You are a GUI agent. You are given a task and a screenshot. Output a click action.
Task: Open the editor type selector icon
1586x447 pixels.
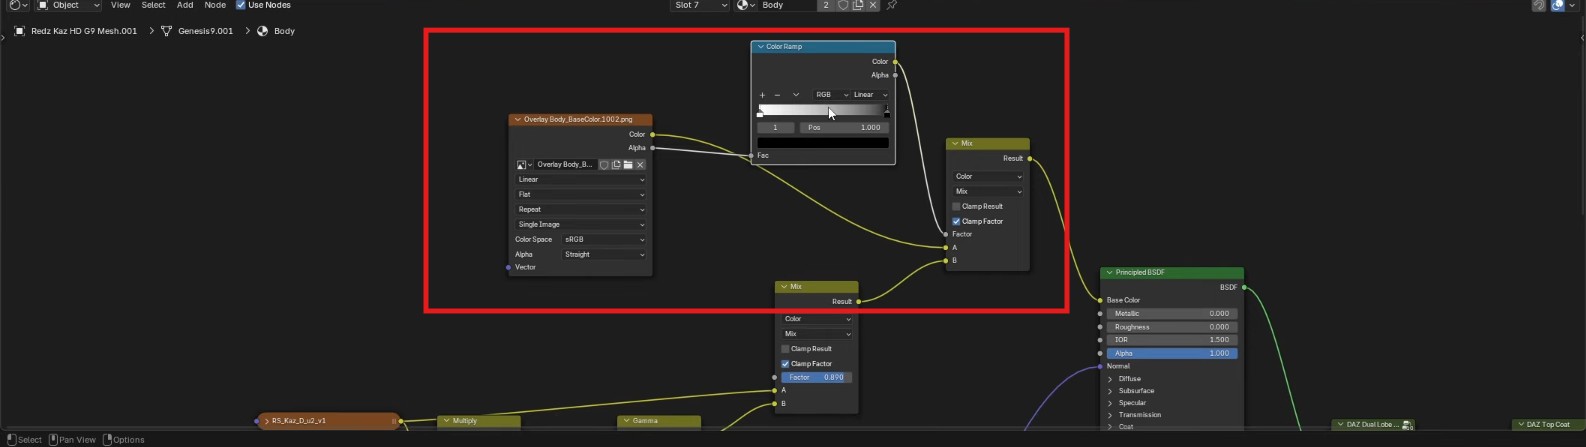tap(17, 5)
